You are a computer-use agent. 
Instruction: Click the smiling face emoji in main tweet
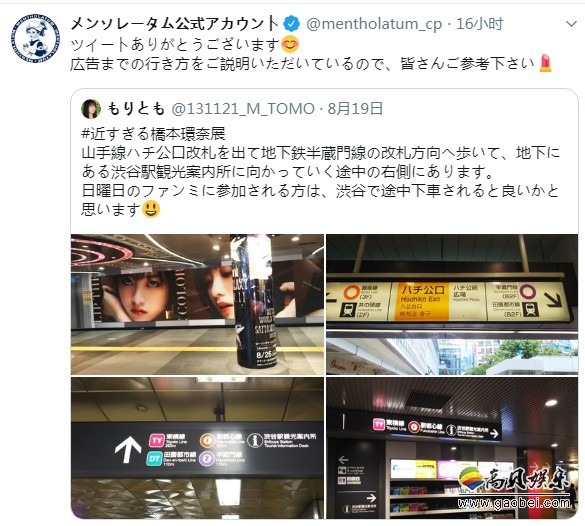click(x=290, y=45)
